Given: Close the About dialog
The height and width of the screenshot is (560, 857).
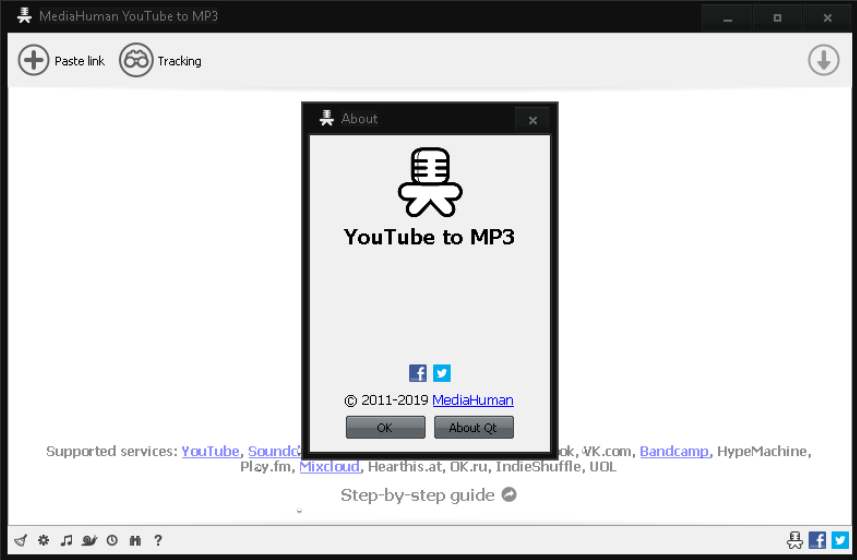Looking at the screenshot, I should click(x=533, y=120).
